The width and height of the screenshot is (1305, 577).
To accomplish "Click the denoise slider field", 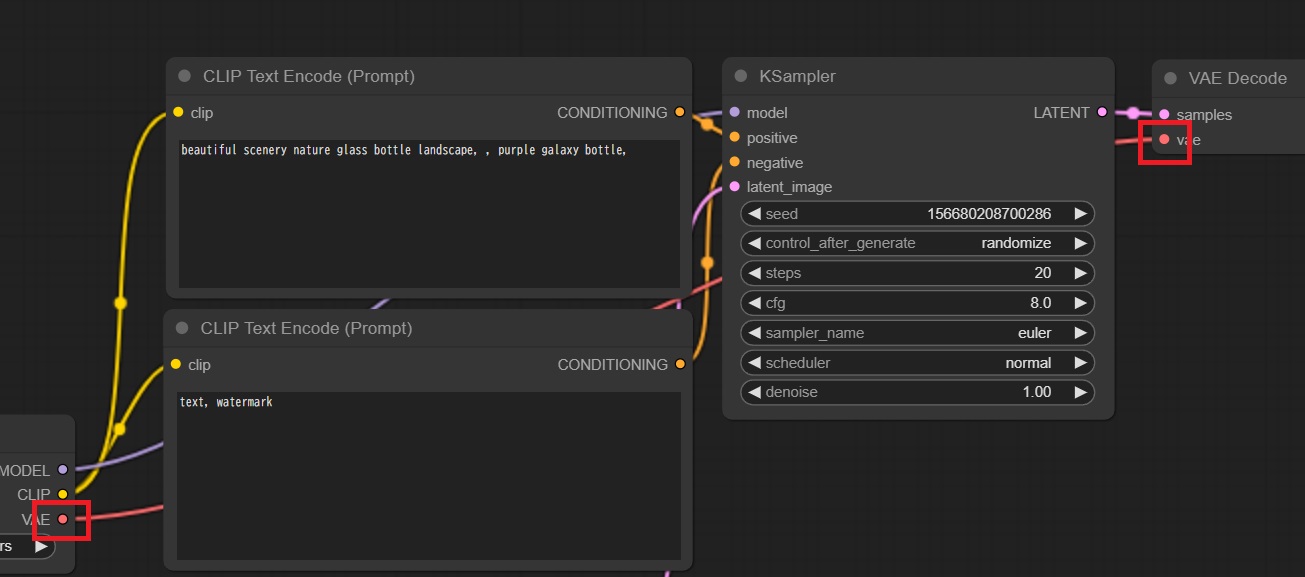I will [x=917, y=392].
